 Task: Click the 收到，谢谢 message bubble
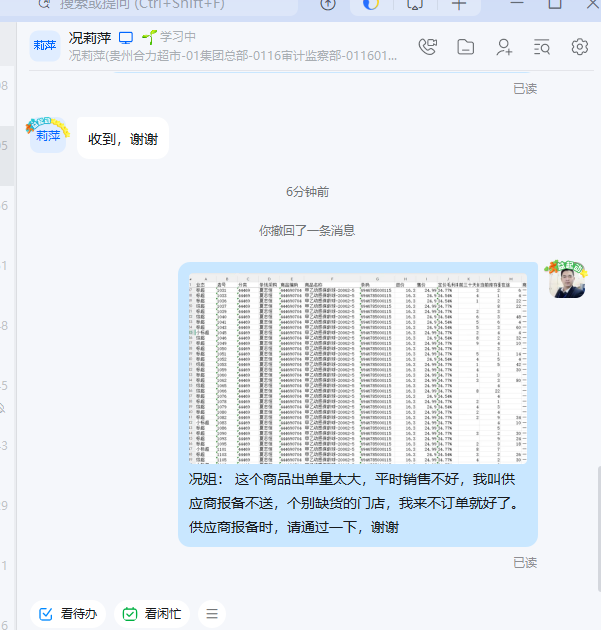point(122,138)
